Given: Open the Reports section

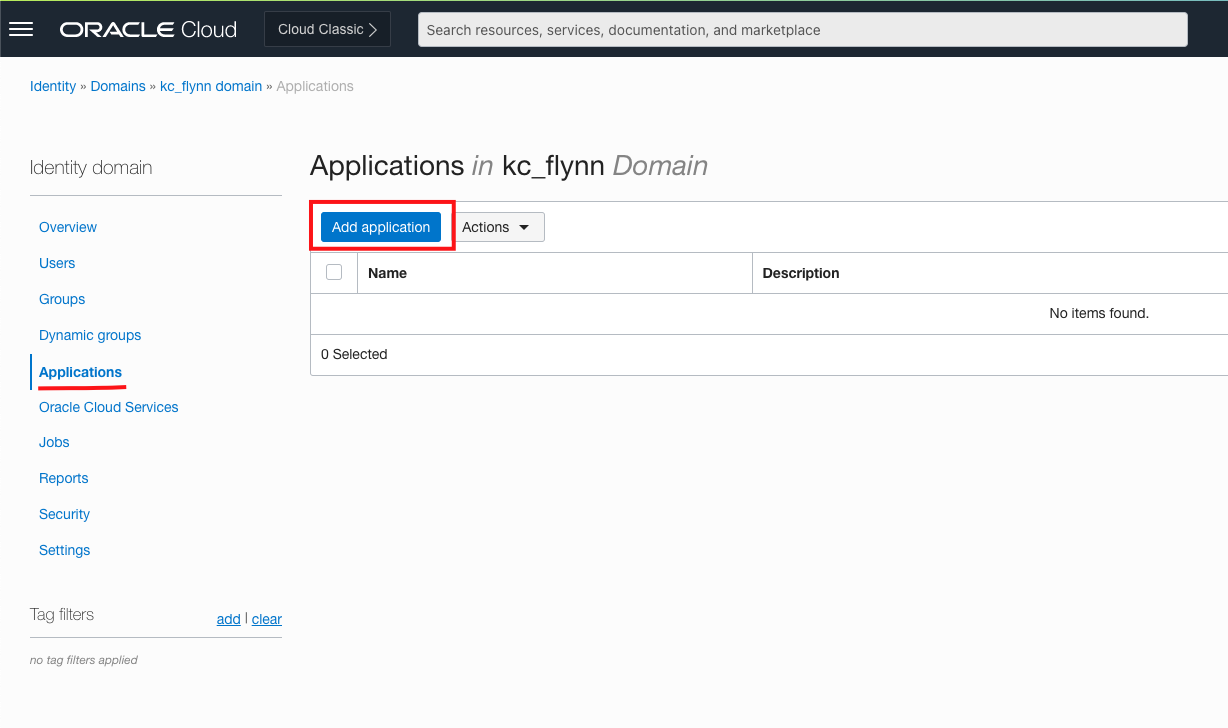Looking at the screenshot, I should [x=63, y=478].
